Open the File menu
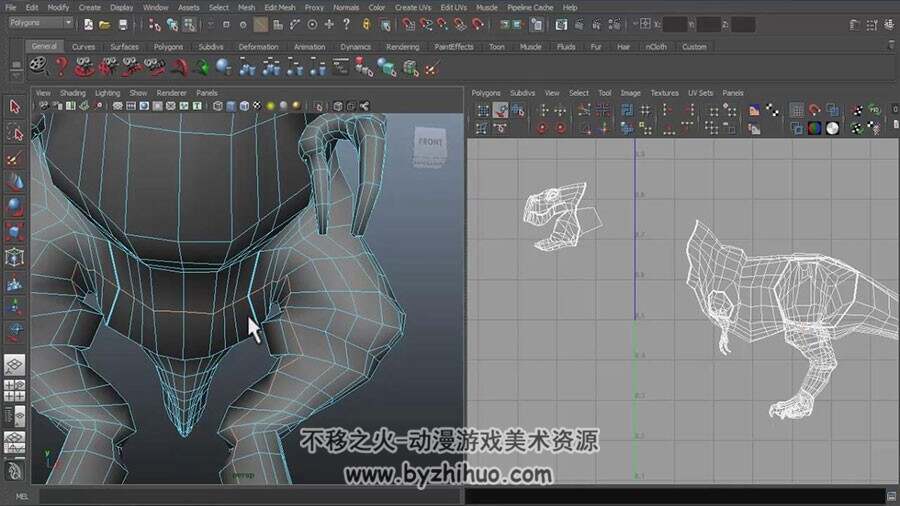 point(11,7)
